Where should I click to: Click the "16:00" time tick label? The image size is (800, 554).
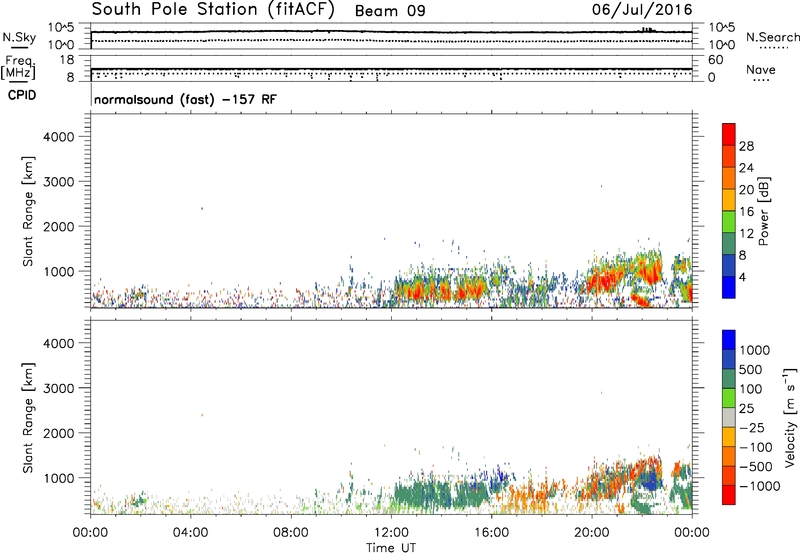click(x=491, y=533)
